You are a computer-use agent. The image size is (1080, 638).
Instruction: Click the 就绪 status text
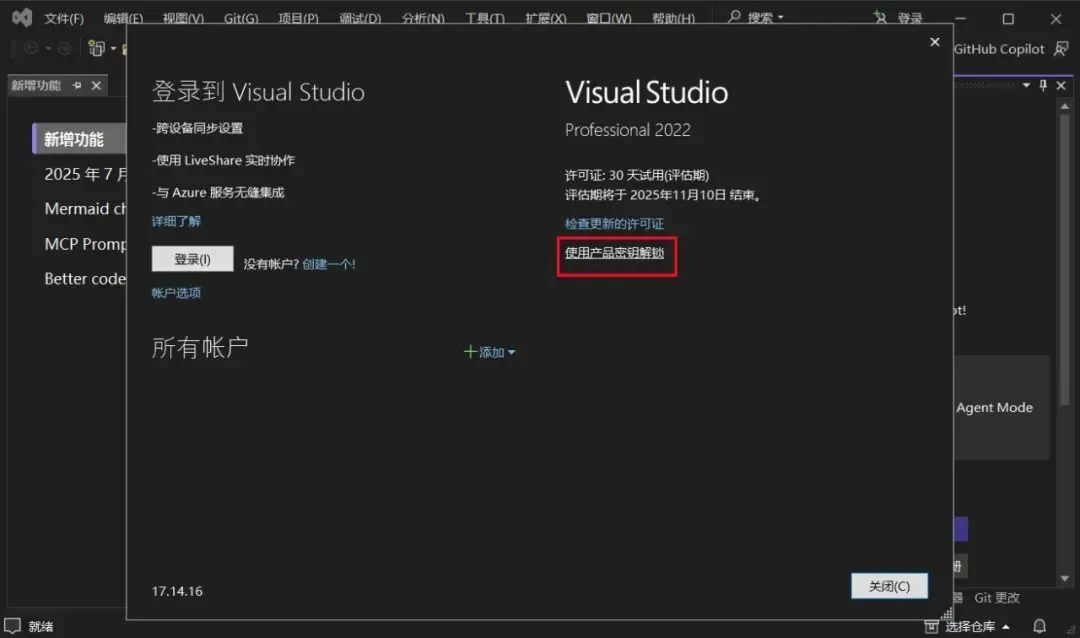coord(41,626)
